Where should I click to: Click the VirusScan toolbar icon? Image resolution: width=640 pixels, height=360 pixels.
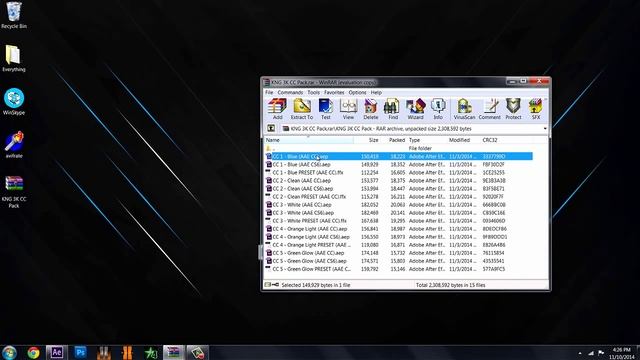pyautogui.click(x=464, y=109)
